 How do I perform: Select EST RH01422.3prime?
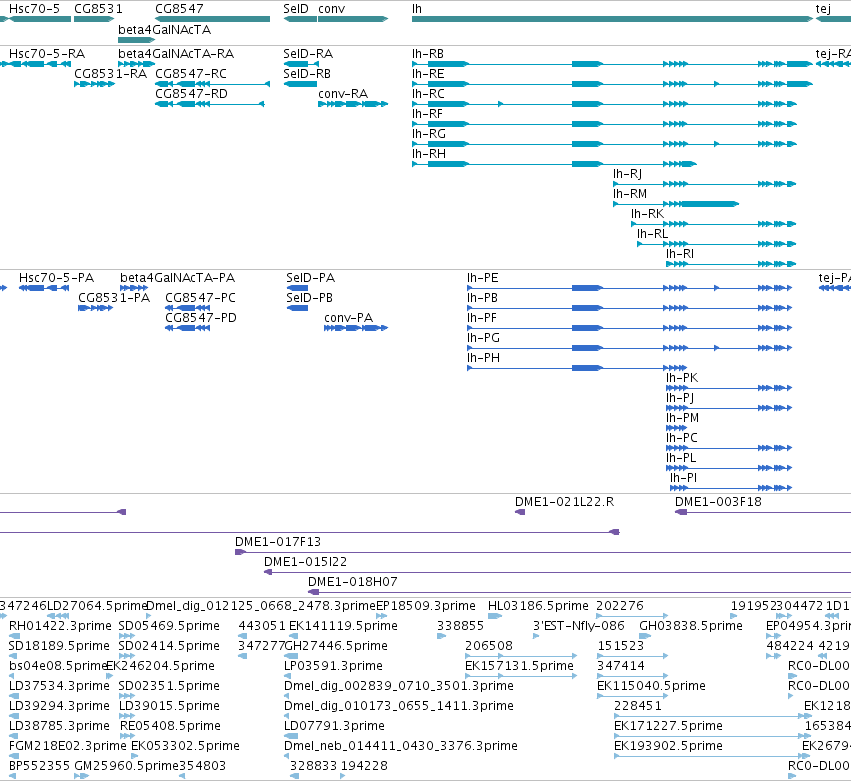pos(15,636)
